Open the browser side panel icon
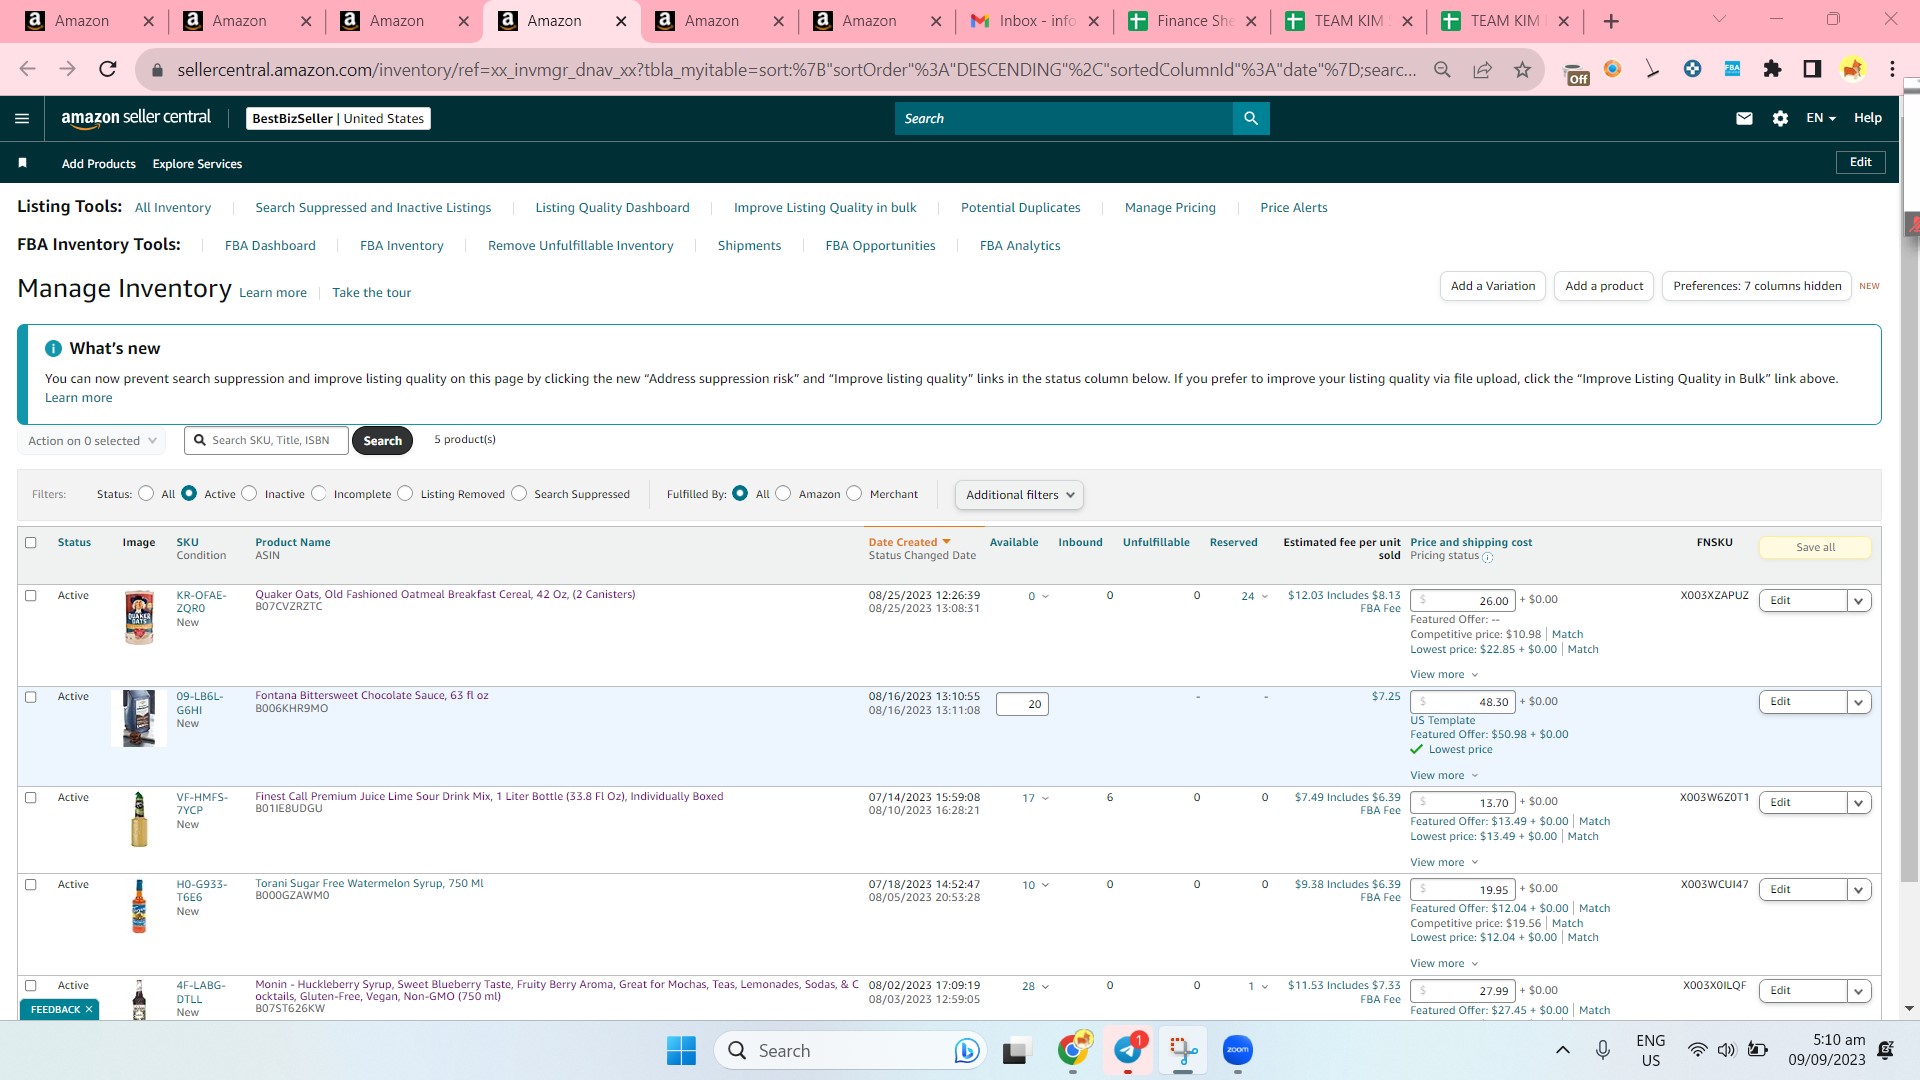1920x1080 pixels. pyautogui.click(x=1812, y=69)
